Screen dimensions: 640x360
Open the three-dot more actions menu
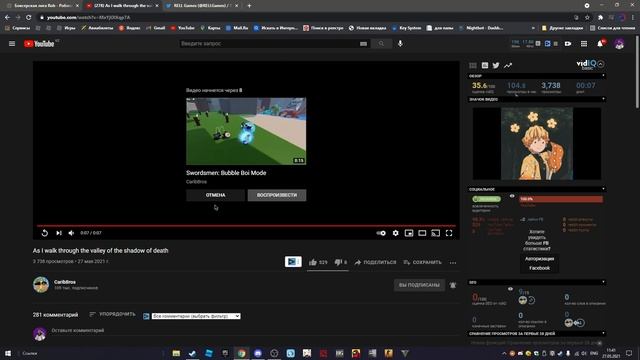(x=453, y=263)
